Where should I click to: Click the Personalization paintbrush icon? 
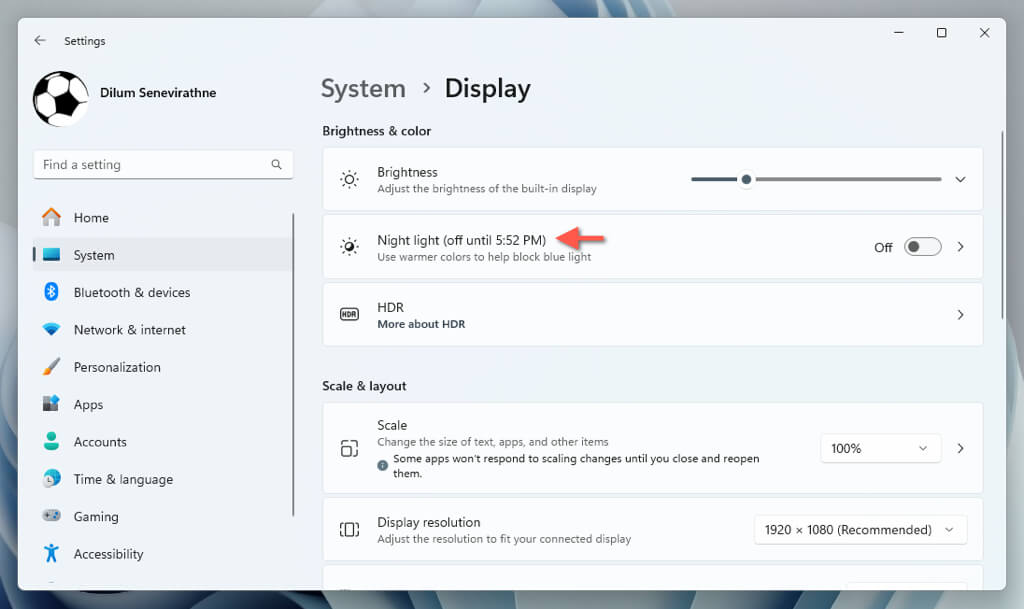(x=51, y=366)
